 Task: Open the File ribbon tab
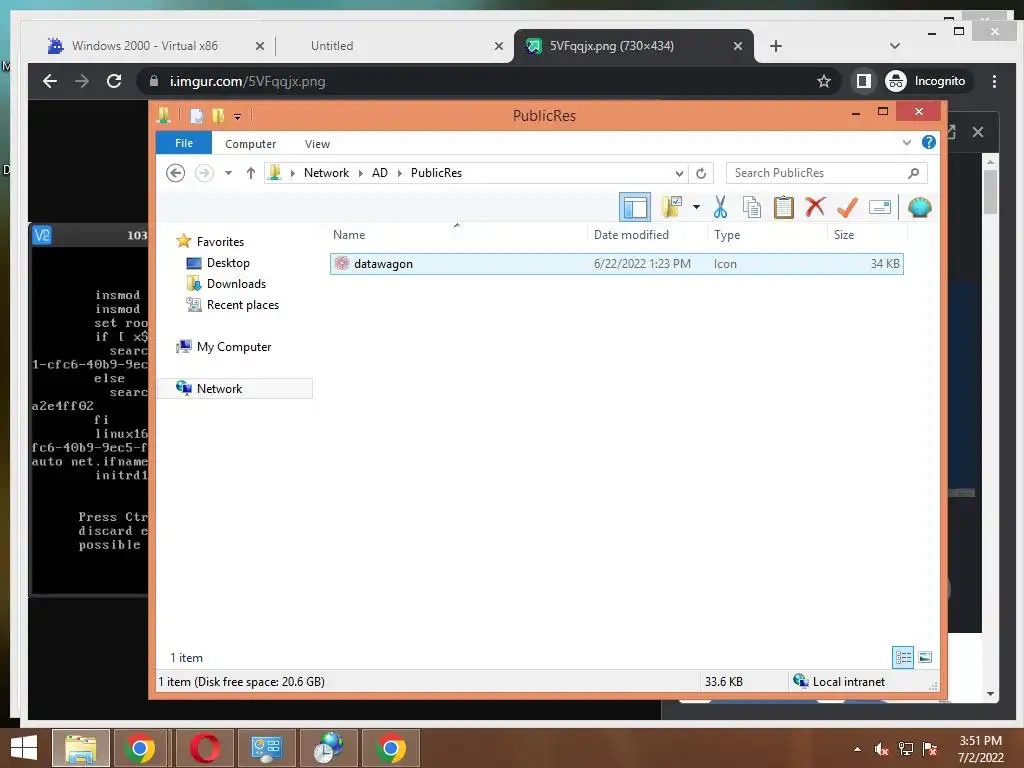click(x=184, y=143)
